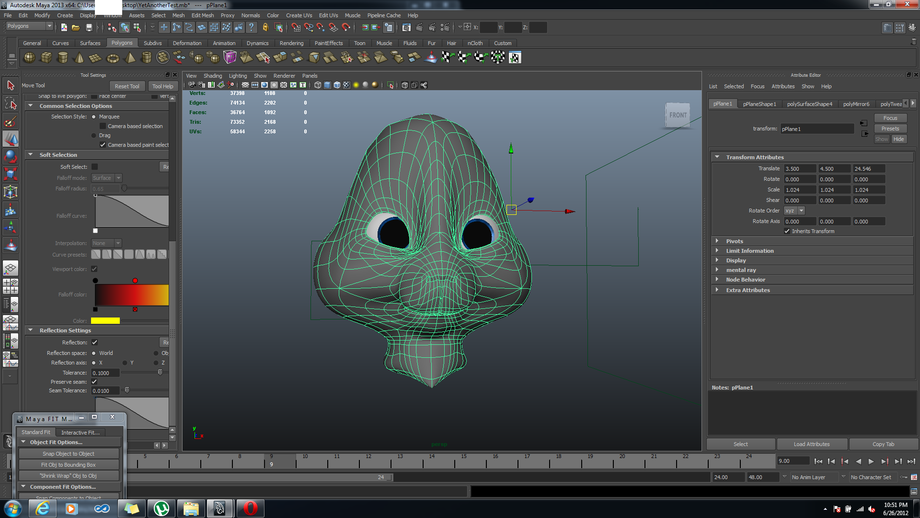The height and width of the screenshot is (518, 920).
Task: Toggle smooth shade blue cube in viewport
Action: (x=327, y=85)
